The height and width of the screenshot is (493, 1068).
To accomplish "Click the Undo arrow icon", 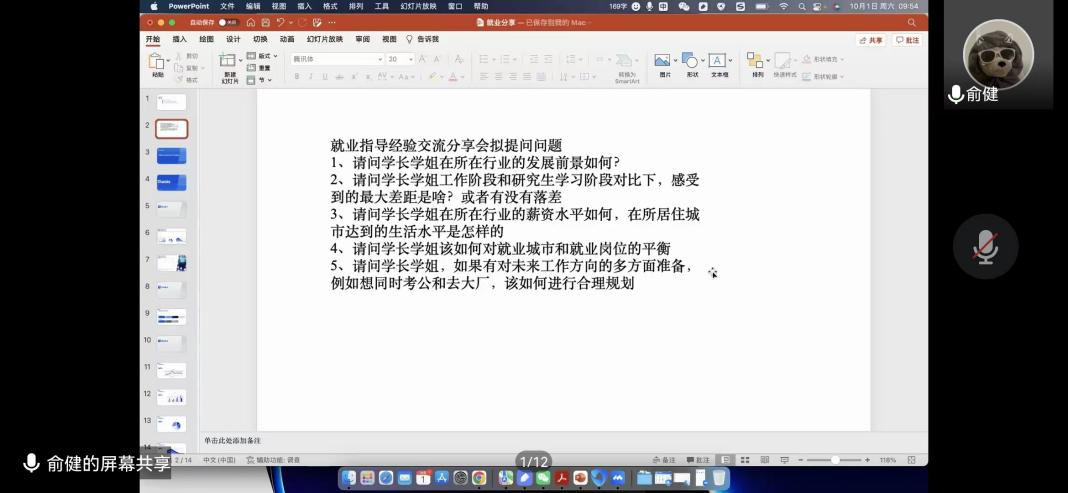I will pos(281,22).
